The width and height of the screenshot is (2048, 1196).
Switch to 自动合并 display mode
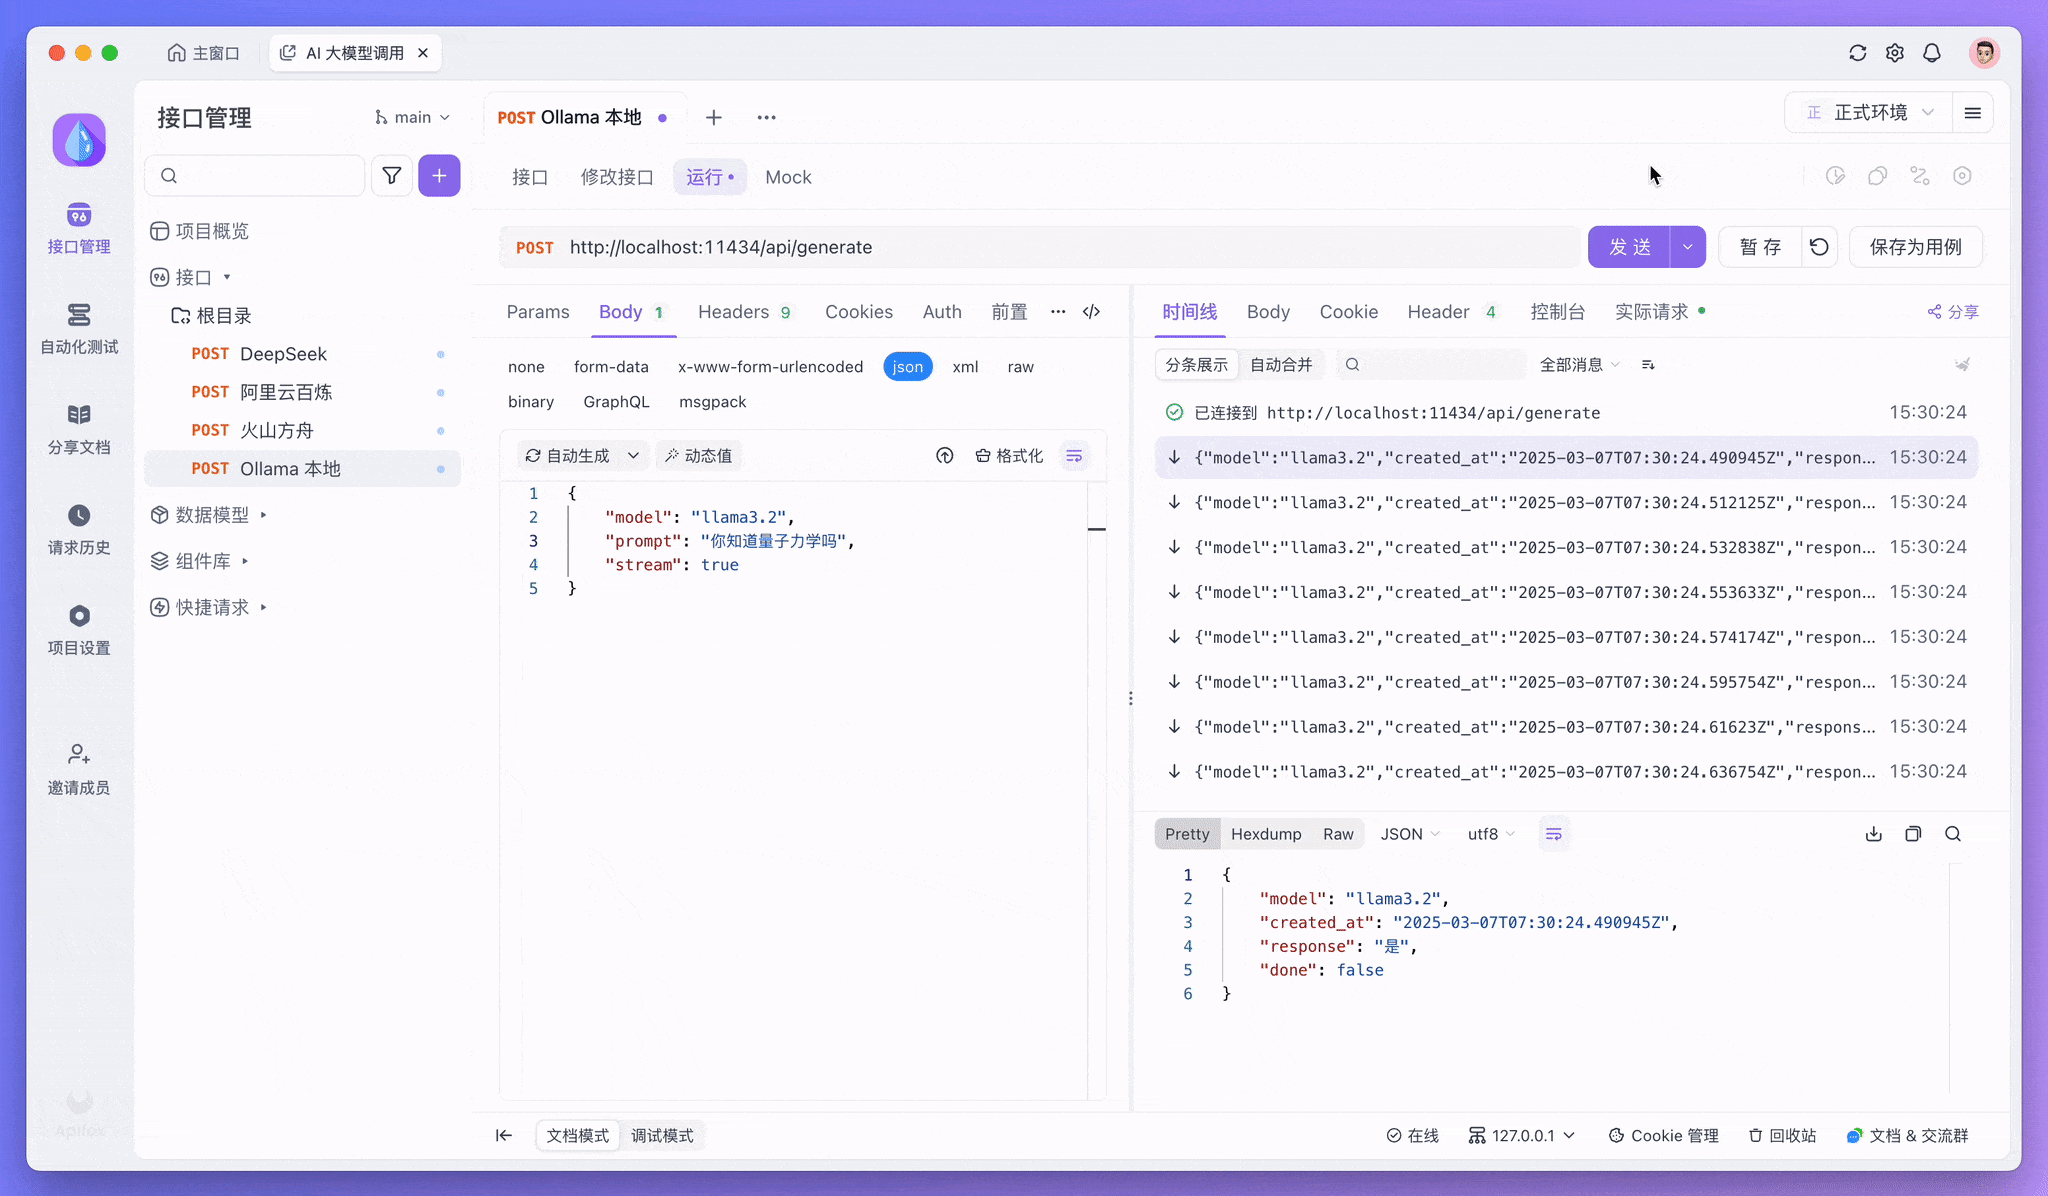point(1281,365)
